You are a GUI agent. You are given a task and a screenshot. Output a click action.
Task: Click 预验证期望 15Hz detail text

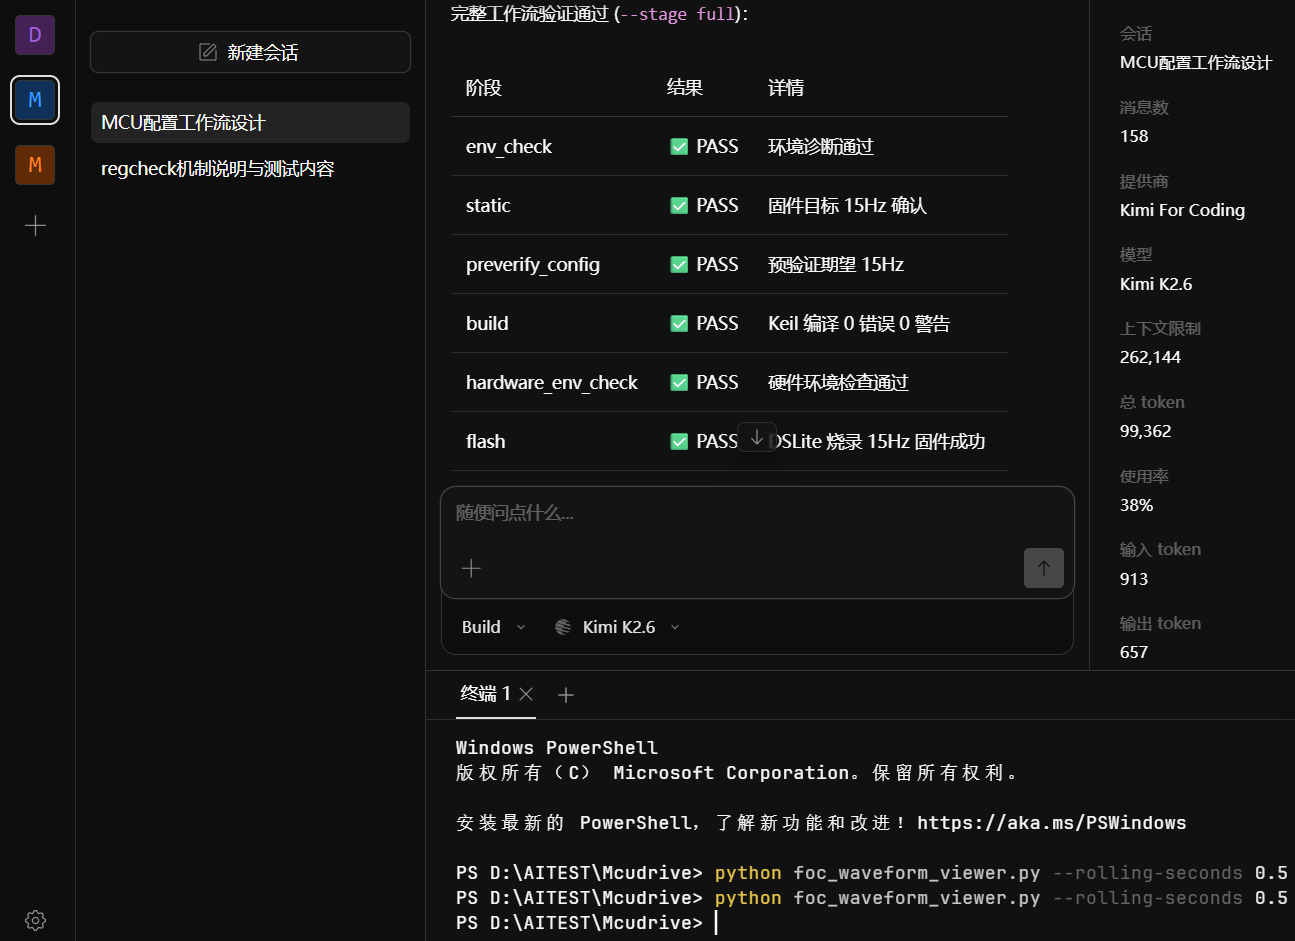tap(836, 265)
